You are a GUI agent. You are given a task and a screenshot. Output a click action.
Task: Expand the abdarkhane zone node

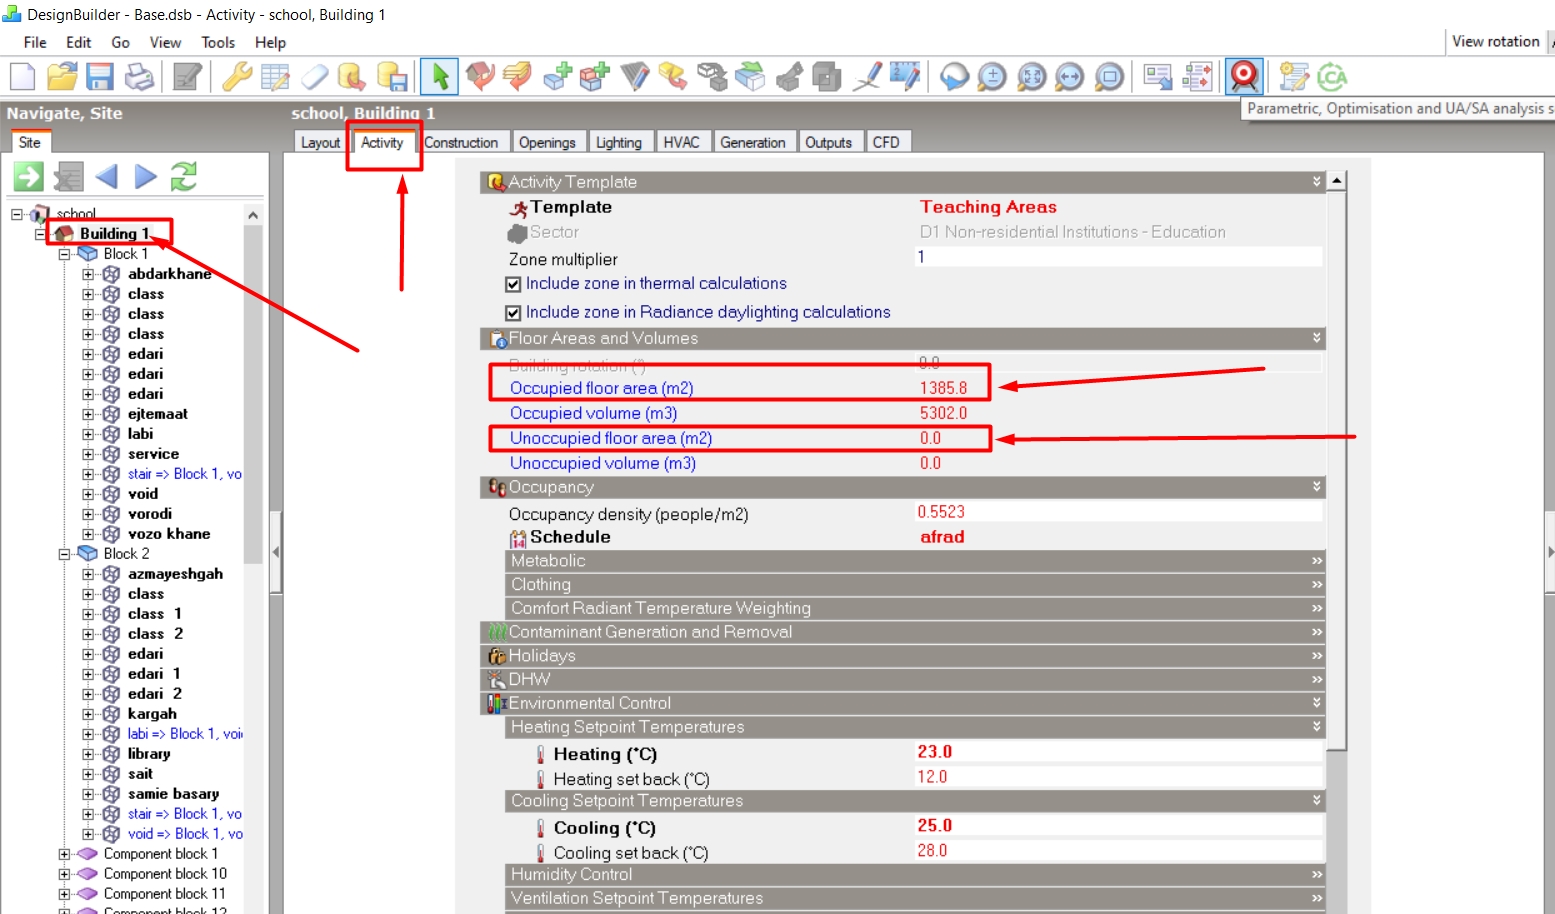click(88, 274)
